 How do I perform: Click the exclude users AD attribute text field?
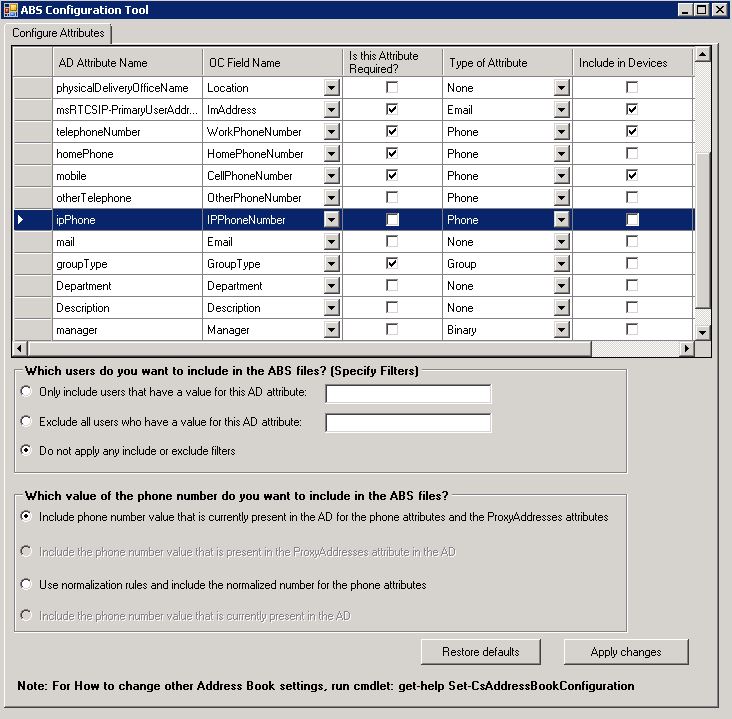[x=408, y=423]
